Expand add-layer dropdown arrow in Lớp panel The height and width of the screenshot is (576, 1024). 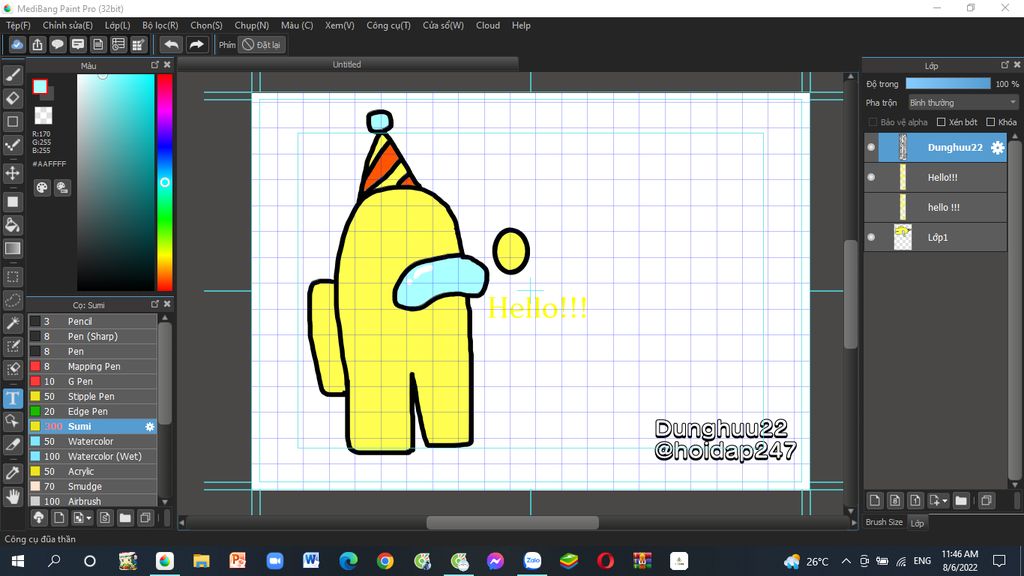[x=945, y=501]
